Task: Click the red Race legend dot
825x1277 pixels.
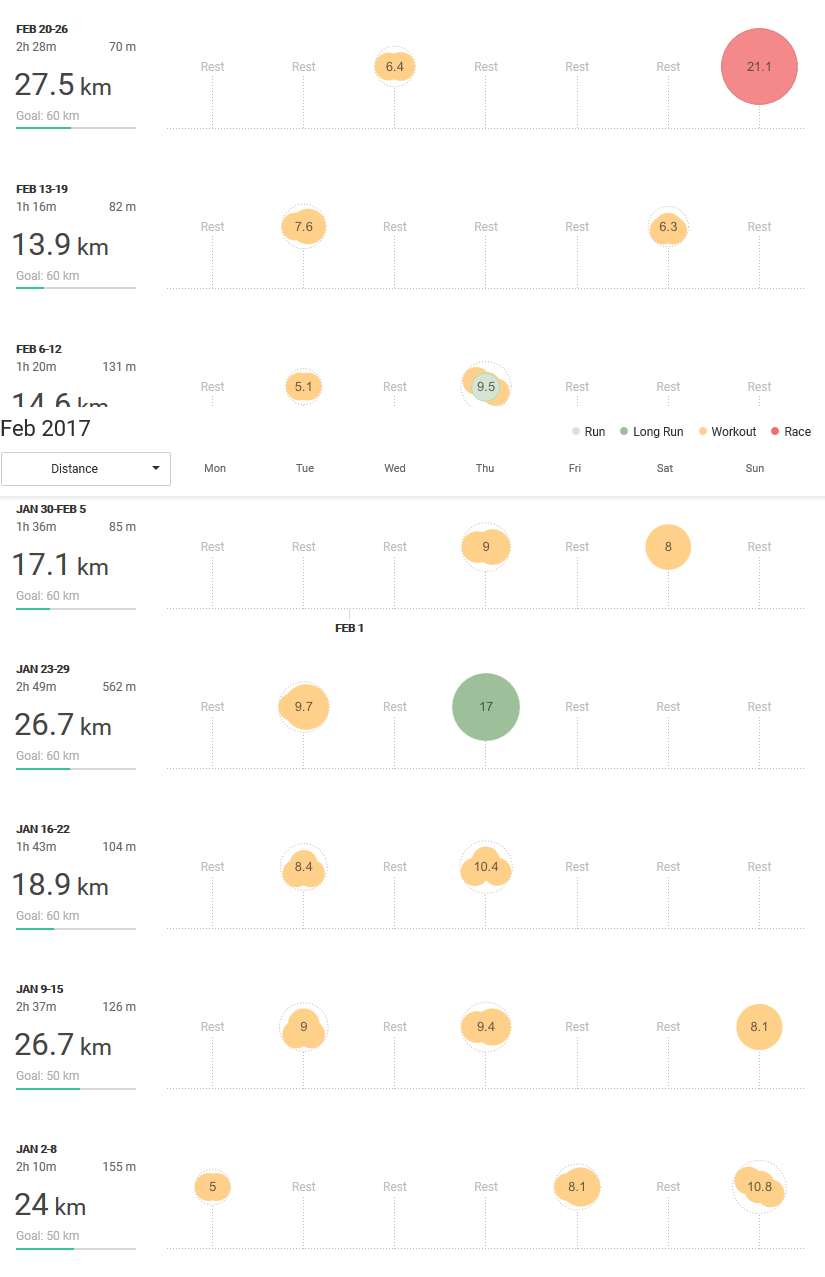Action: [x=775, y=432]
